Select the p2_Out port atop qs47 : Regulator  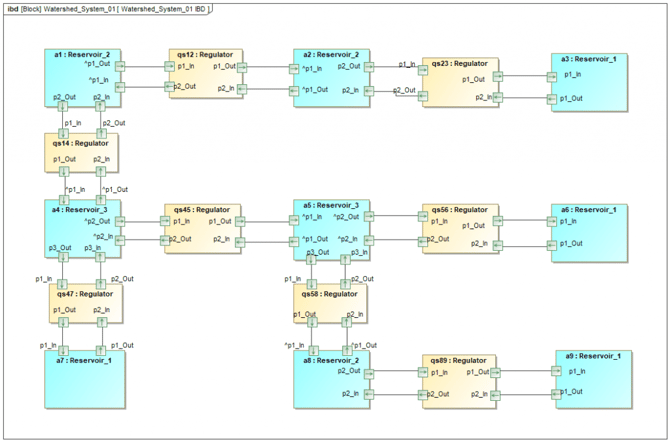click(100, 284)
